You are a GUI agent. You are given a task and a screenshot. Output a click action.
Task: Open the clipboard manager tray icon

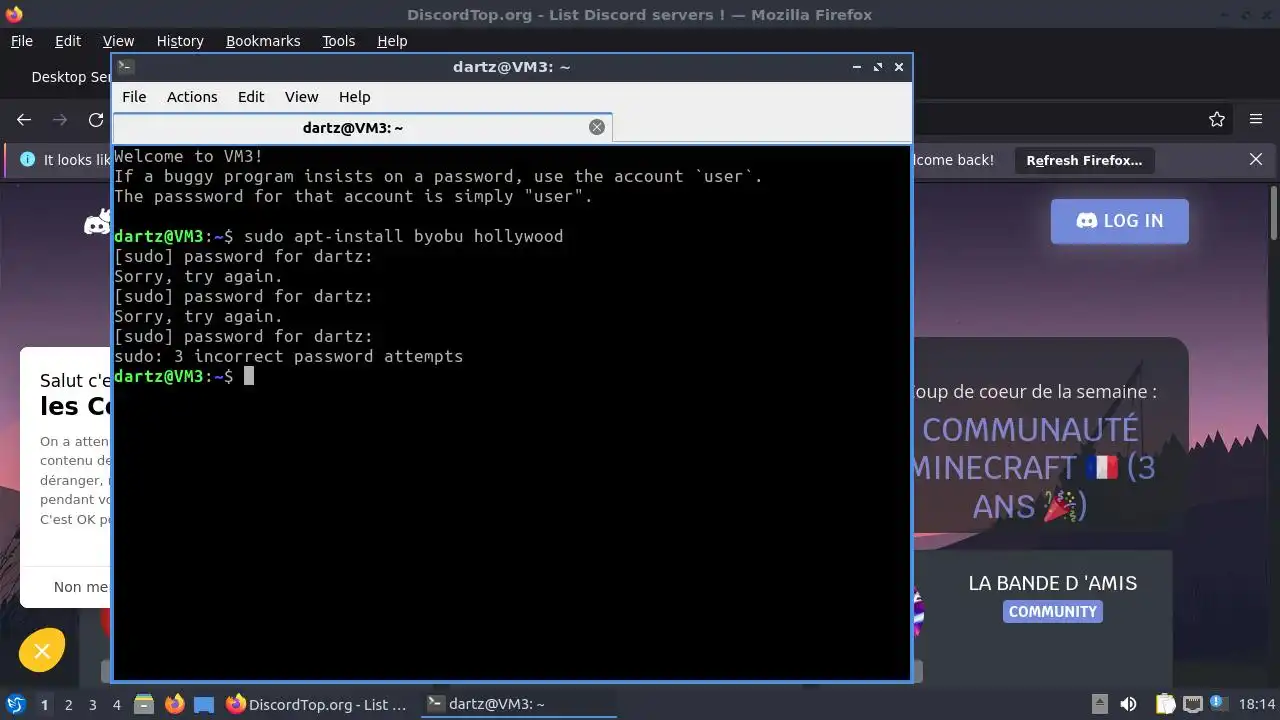coord(1165,704)
